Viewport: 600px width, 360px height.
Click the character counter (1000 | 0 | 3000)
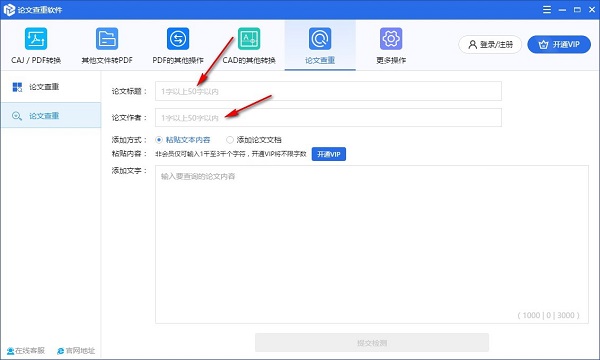pos(548,315)
